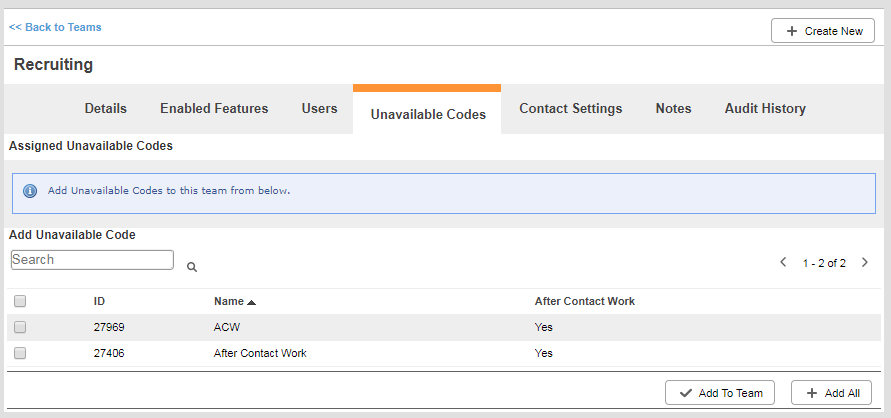Click the Add All button
The height and width of the screenshot is (418, 891).
[832, 393]
